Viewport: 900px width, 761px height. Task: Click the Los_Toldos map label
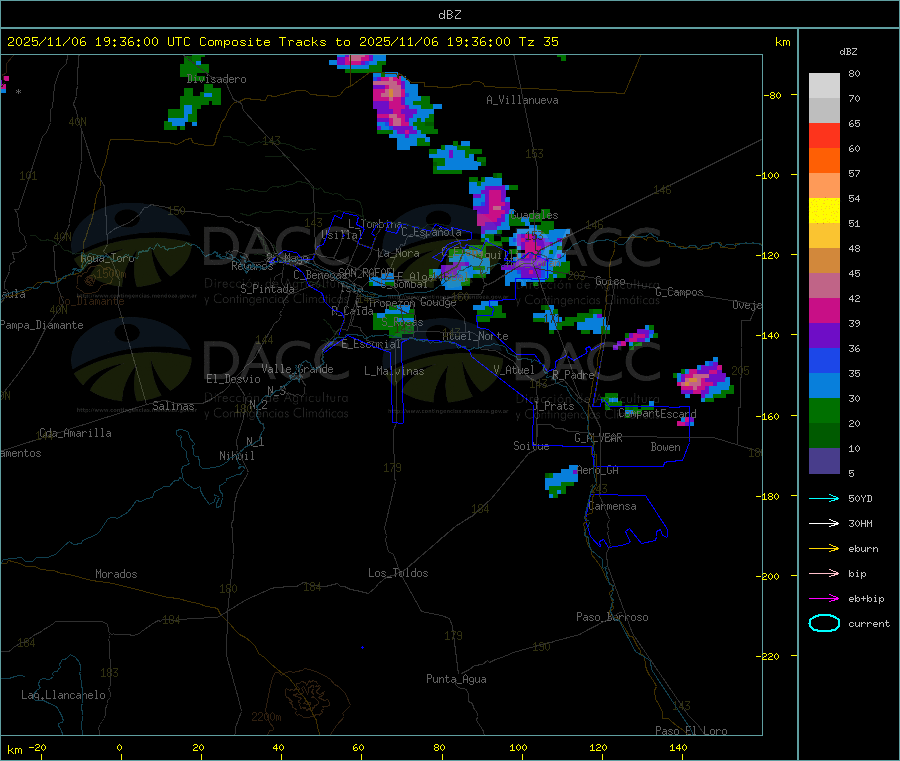(x=398, y=573)
